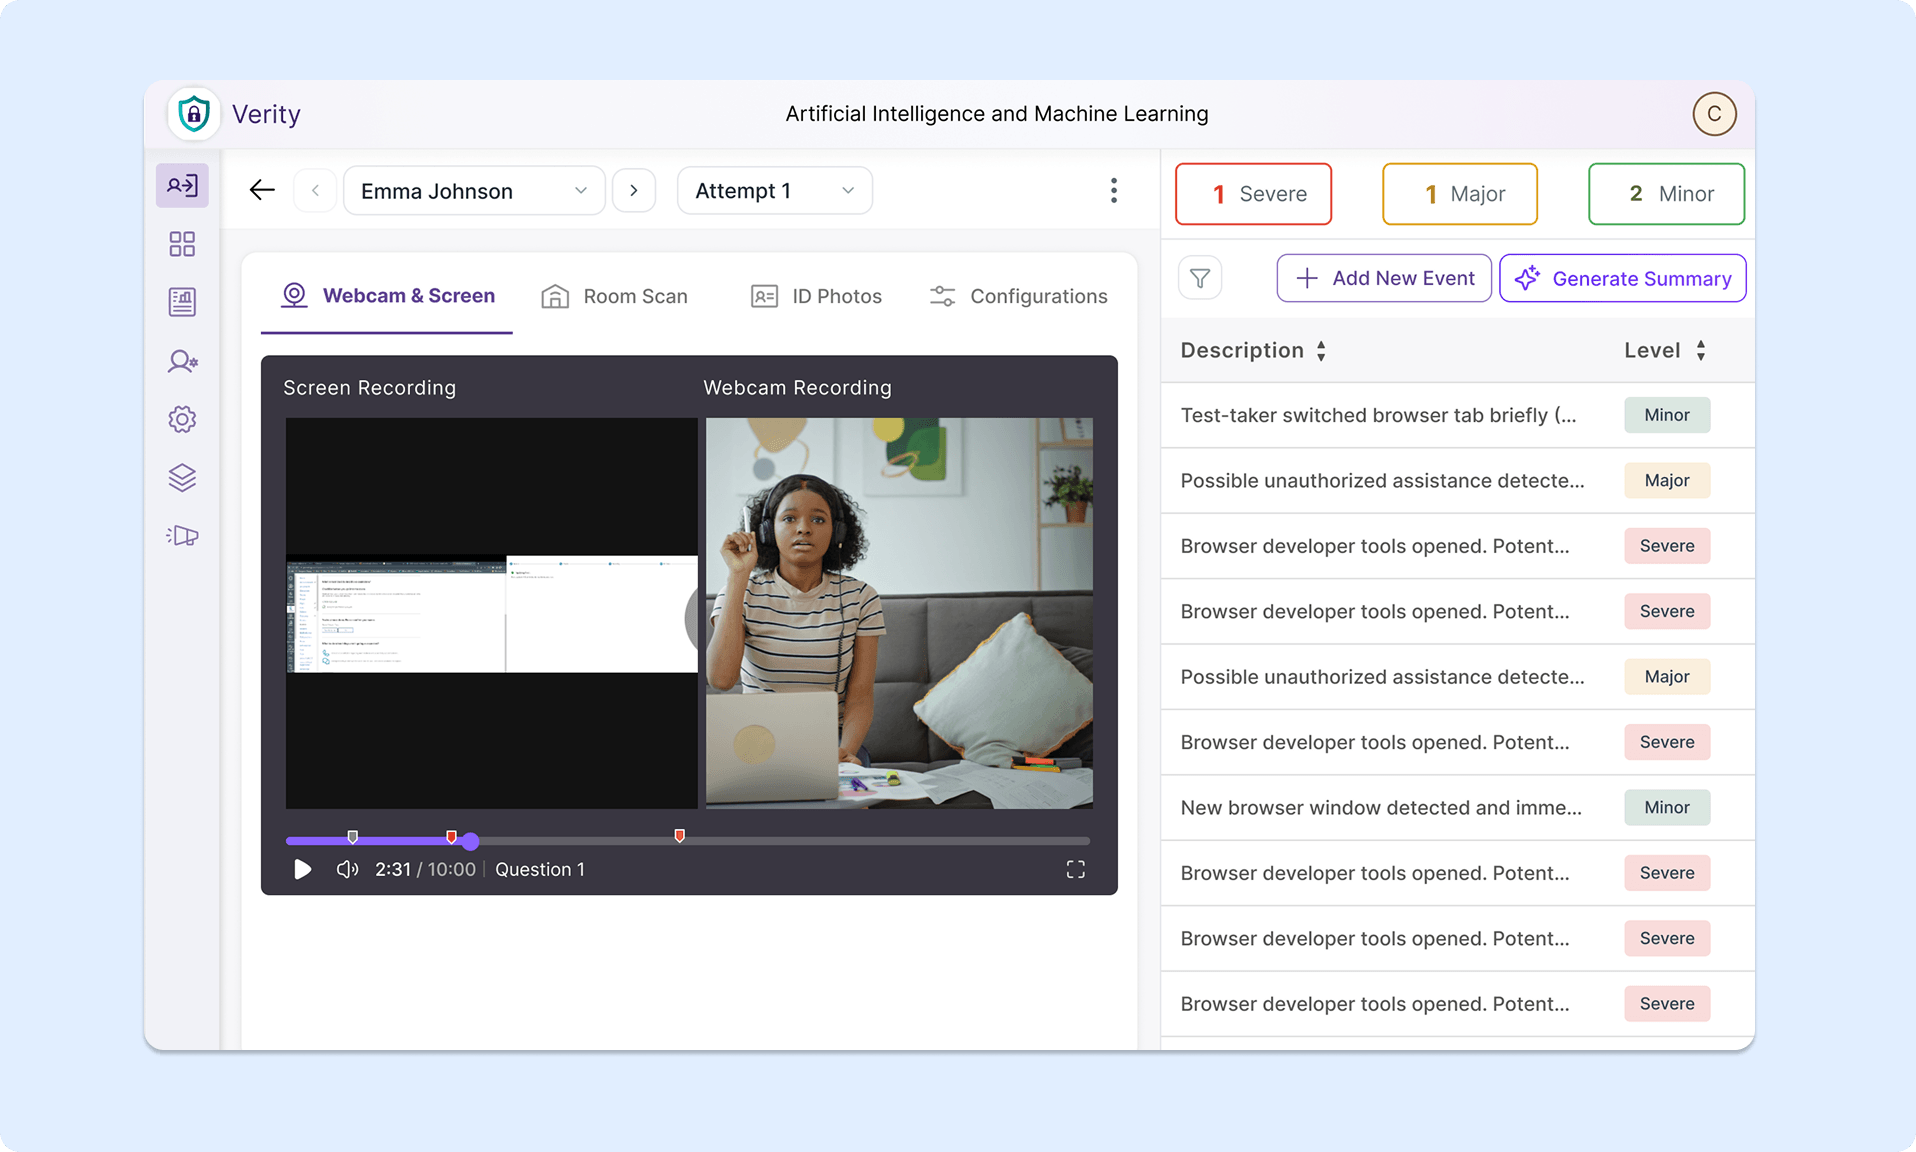Image resolution: width=1916 pixels, height=1152 pixels.
Task: Click Add New Event button
Action: click(x=1384, y=278)
